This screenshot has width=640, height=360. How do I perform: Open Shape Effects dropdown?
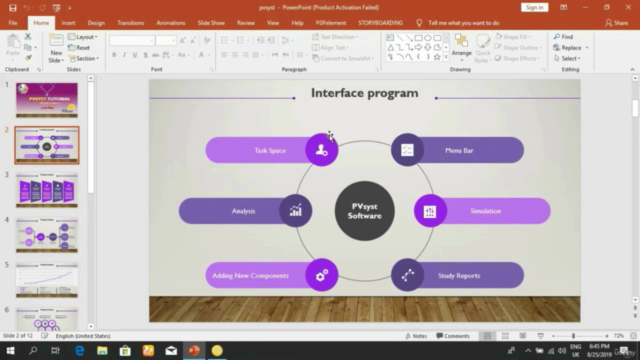point(518,58)
